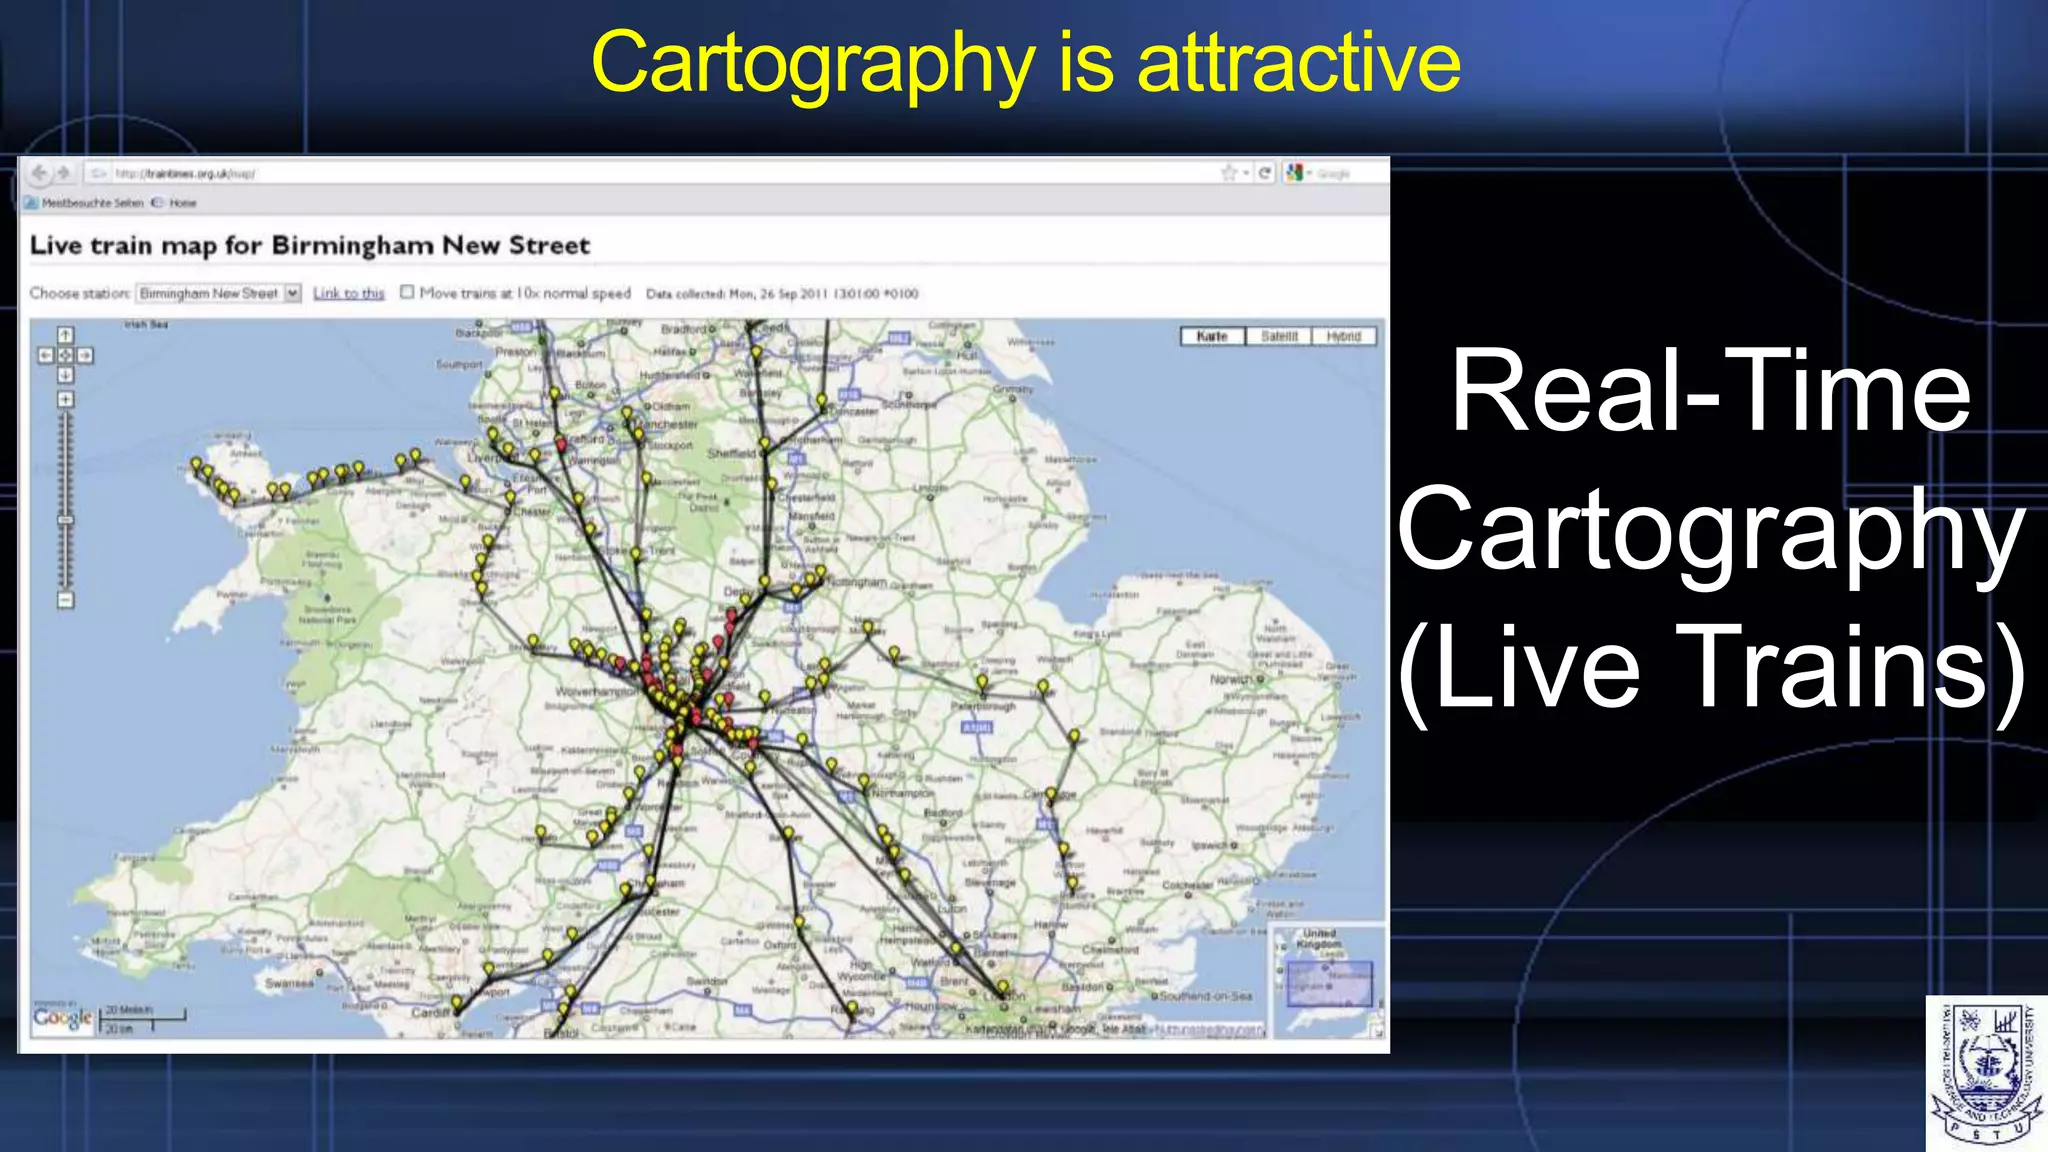Click the map re-center button between arrows

pos(65,355)
